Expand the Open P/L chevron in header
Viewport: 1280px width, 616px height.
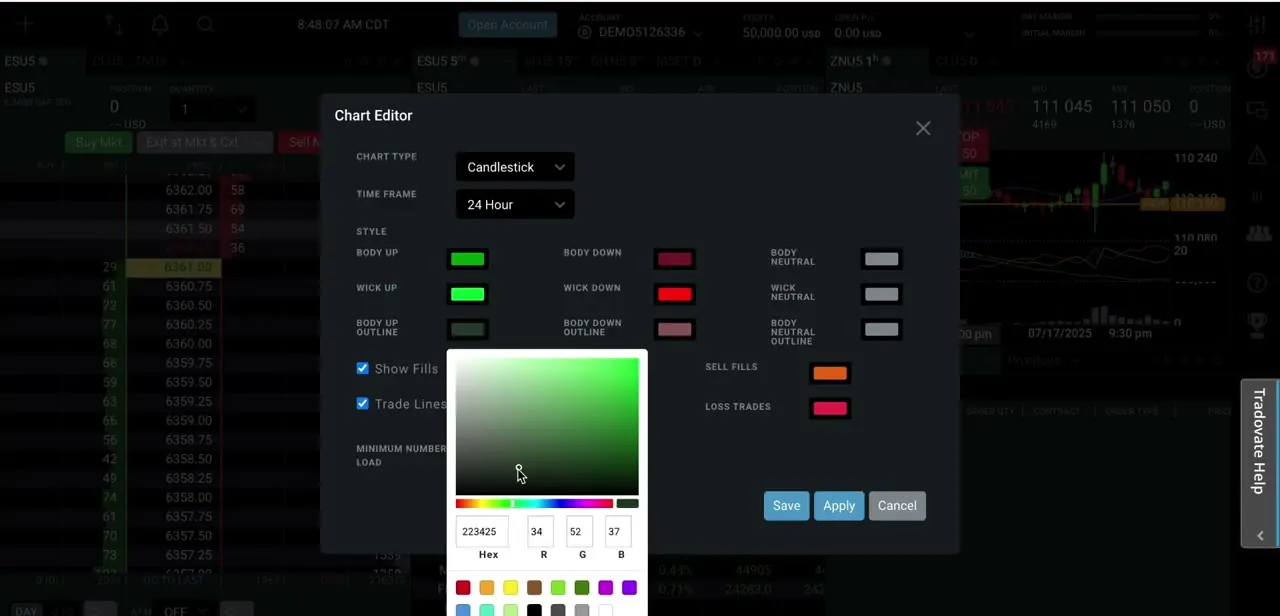point(968,34)
